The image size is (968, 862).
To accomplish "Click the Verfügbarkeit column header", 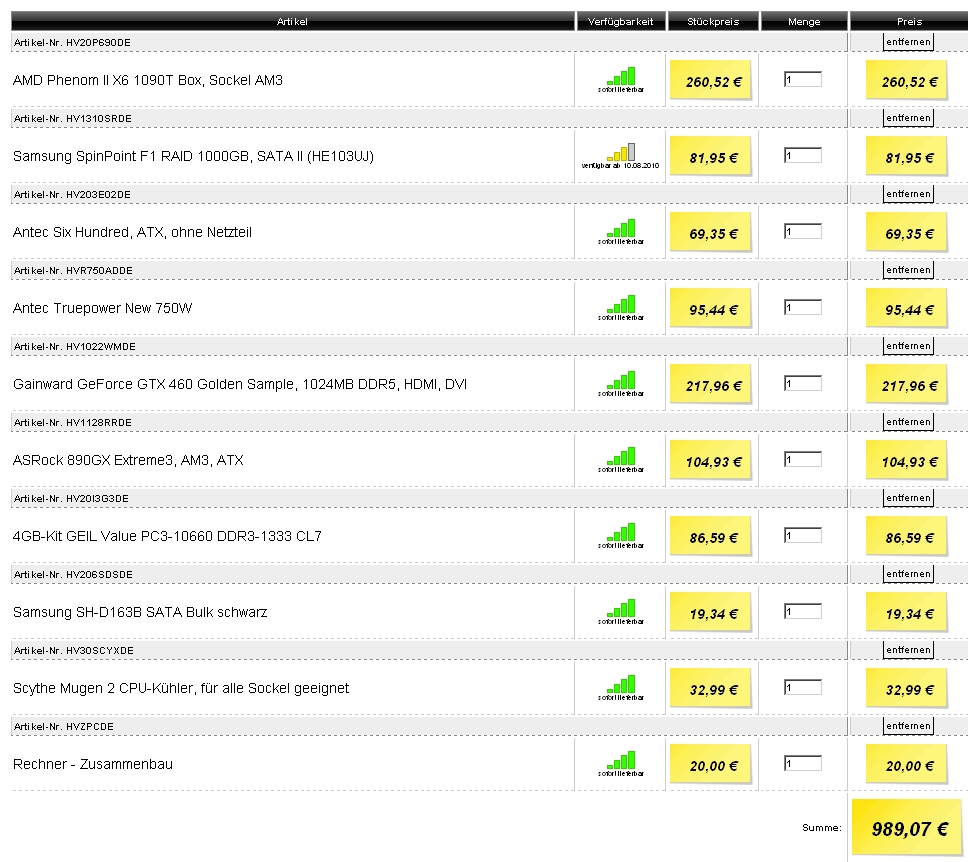I will 620,21.
